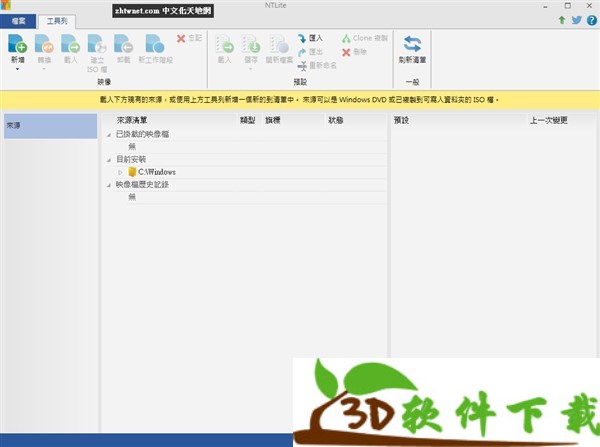The height and width of the screenshot is (447, 600).
Task: Click the 旗標 (Flags) column header
Action: (x=273, y=120)
